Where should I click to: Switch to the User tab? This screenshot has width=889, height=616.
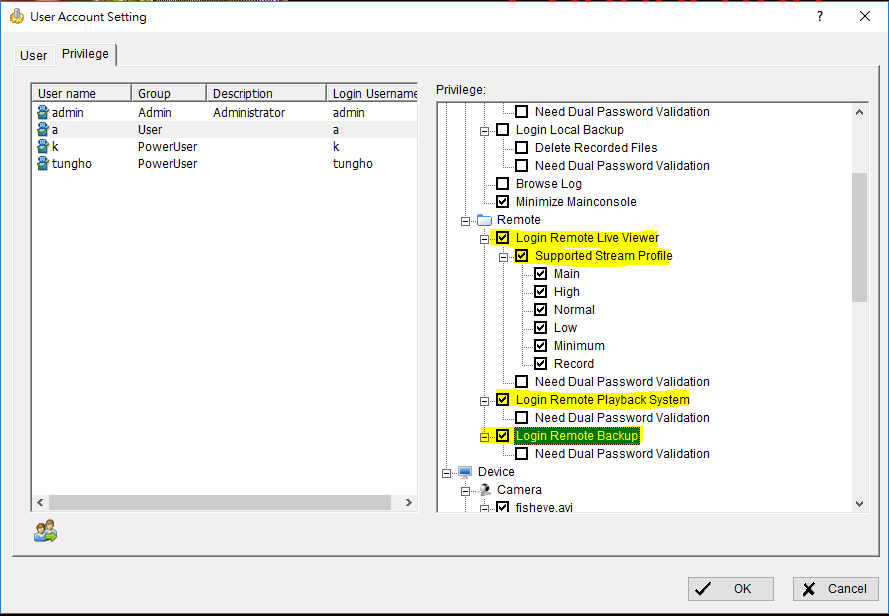pyautogui.click(x=34, y=55)
